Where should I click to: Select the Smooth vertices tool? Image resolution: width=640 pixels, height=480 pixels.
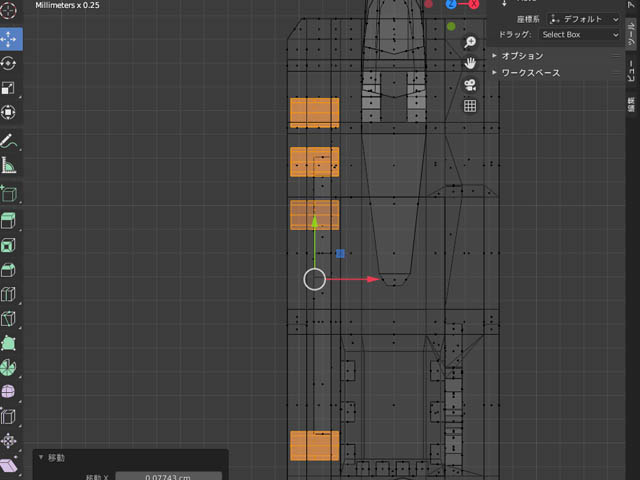pos(9,392)
